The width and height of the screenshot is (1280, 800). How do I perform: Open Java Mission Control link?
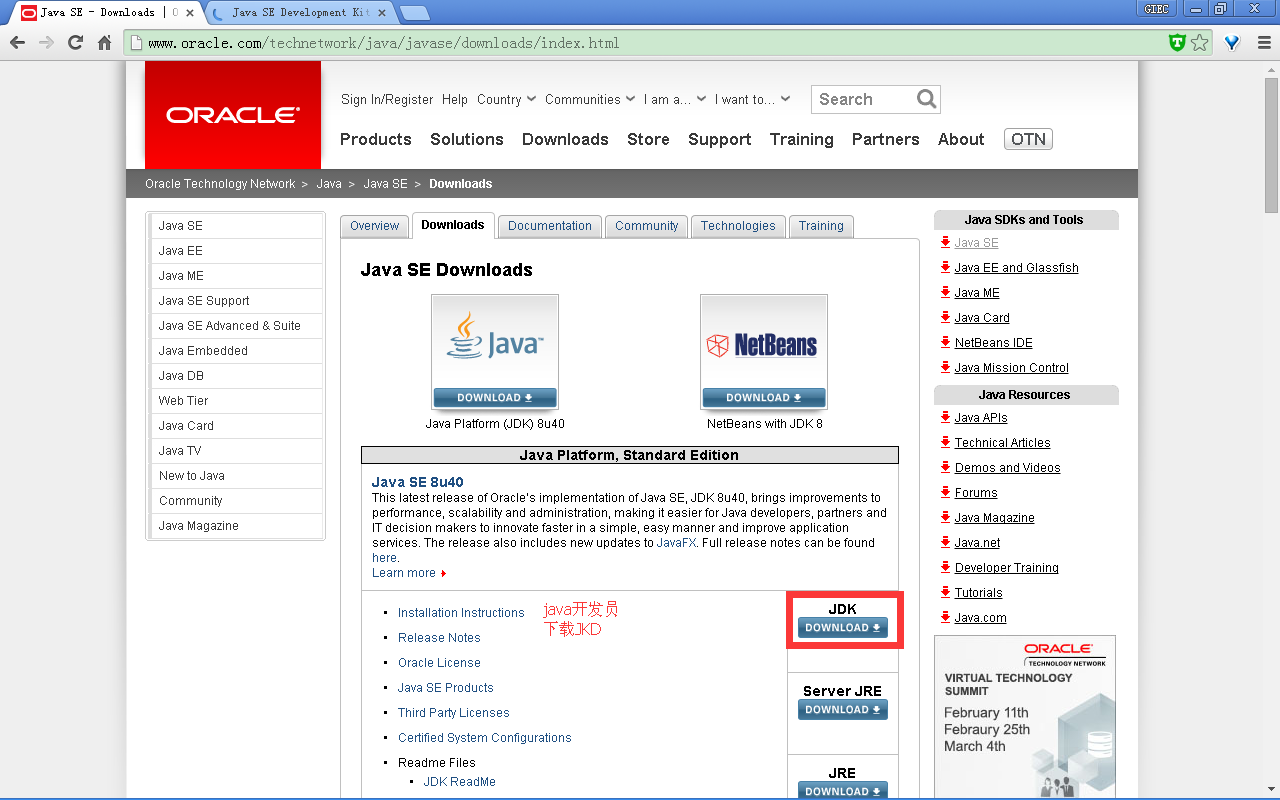pyautogui.click(x=1011, y=367)
